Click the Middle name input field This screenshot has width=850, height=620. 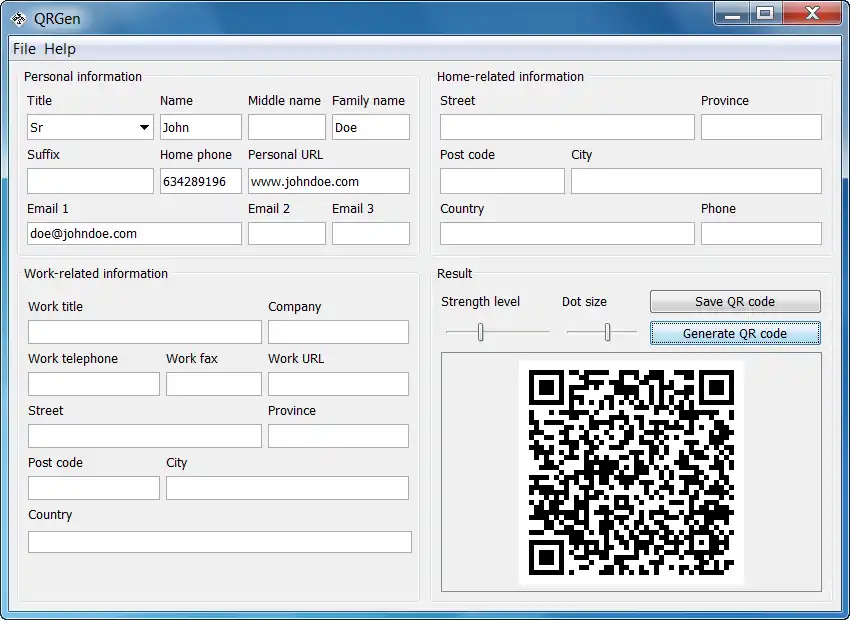click(287, 127)
